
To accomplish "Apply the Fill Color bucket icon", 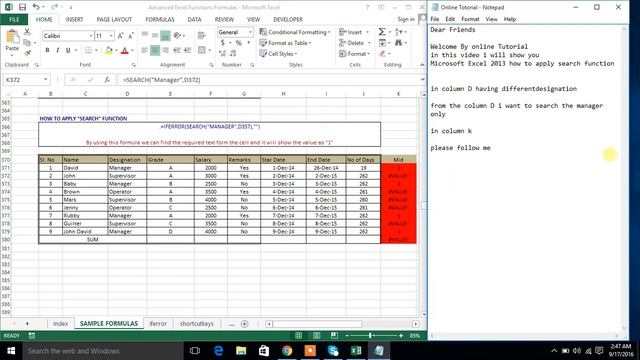I will tap(108, 50).
